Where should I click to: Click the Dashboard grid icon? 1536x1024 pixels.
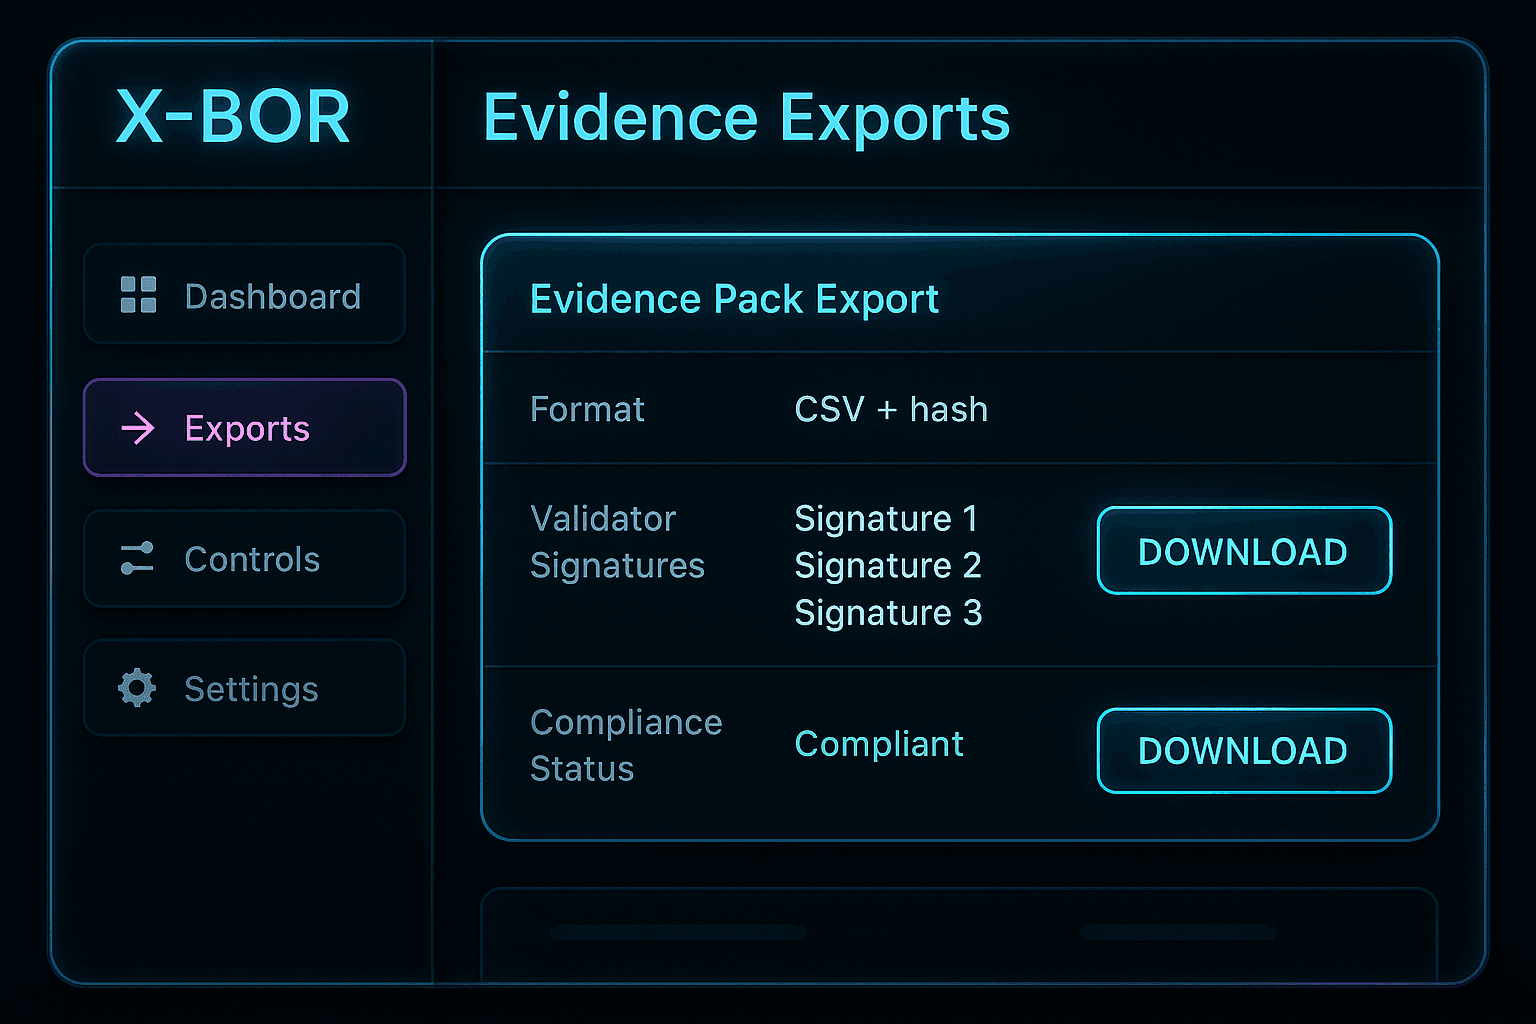point(138,294)
